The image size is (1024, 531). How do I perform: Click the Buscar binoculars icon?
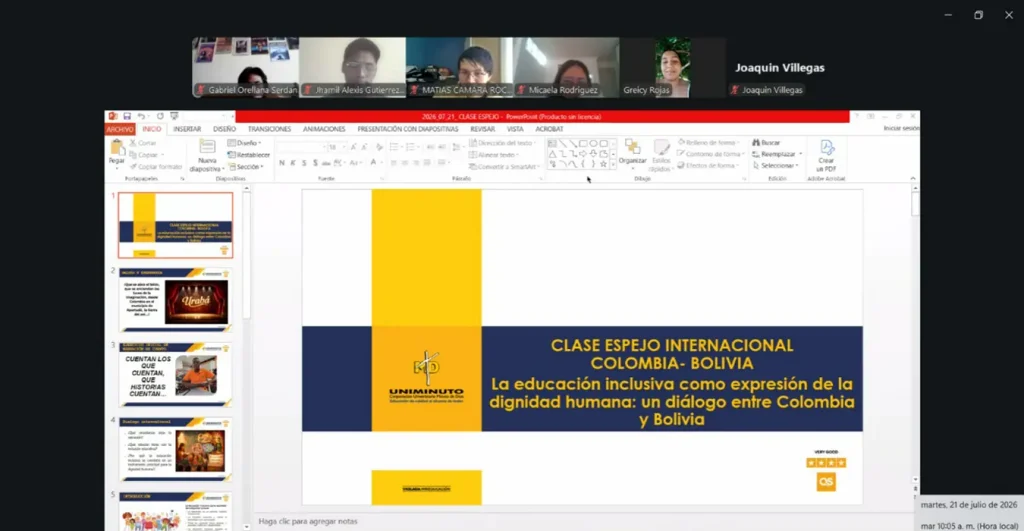click(x=756, y=142)
